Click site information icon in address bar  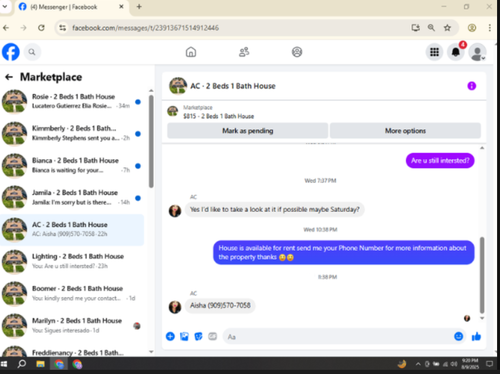(x=63, y=28)
